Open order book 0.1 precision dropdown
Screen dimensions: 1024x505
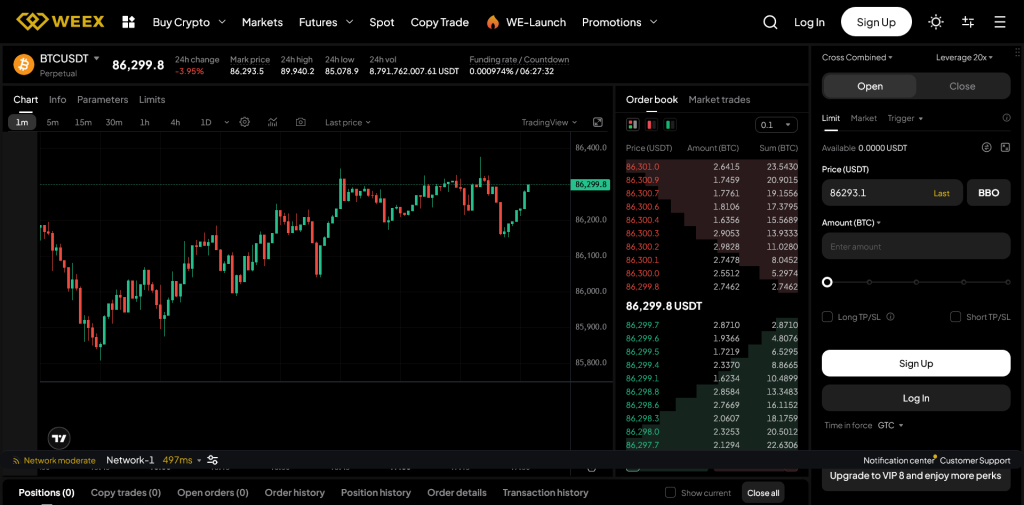(776, 125)
